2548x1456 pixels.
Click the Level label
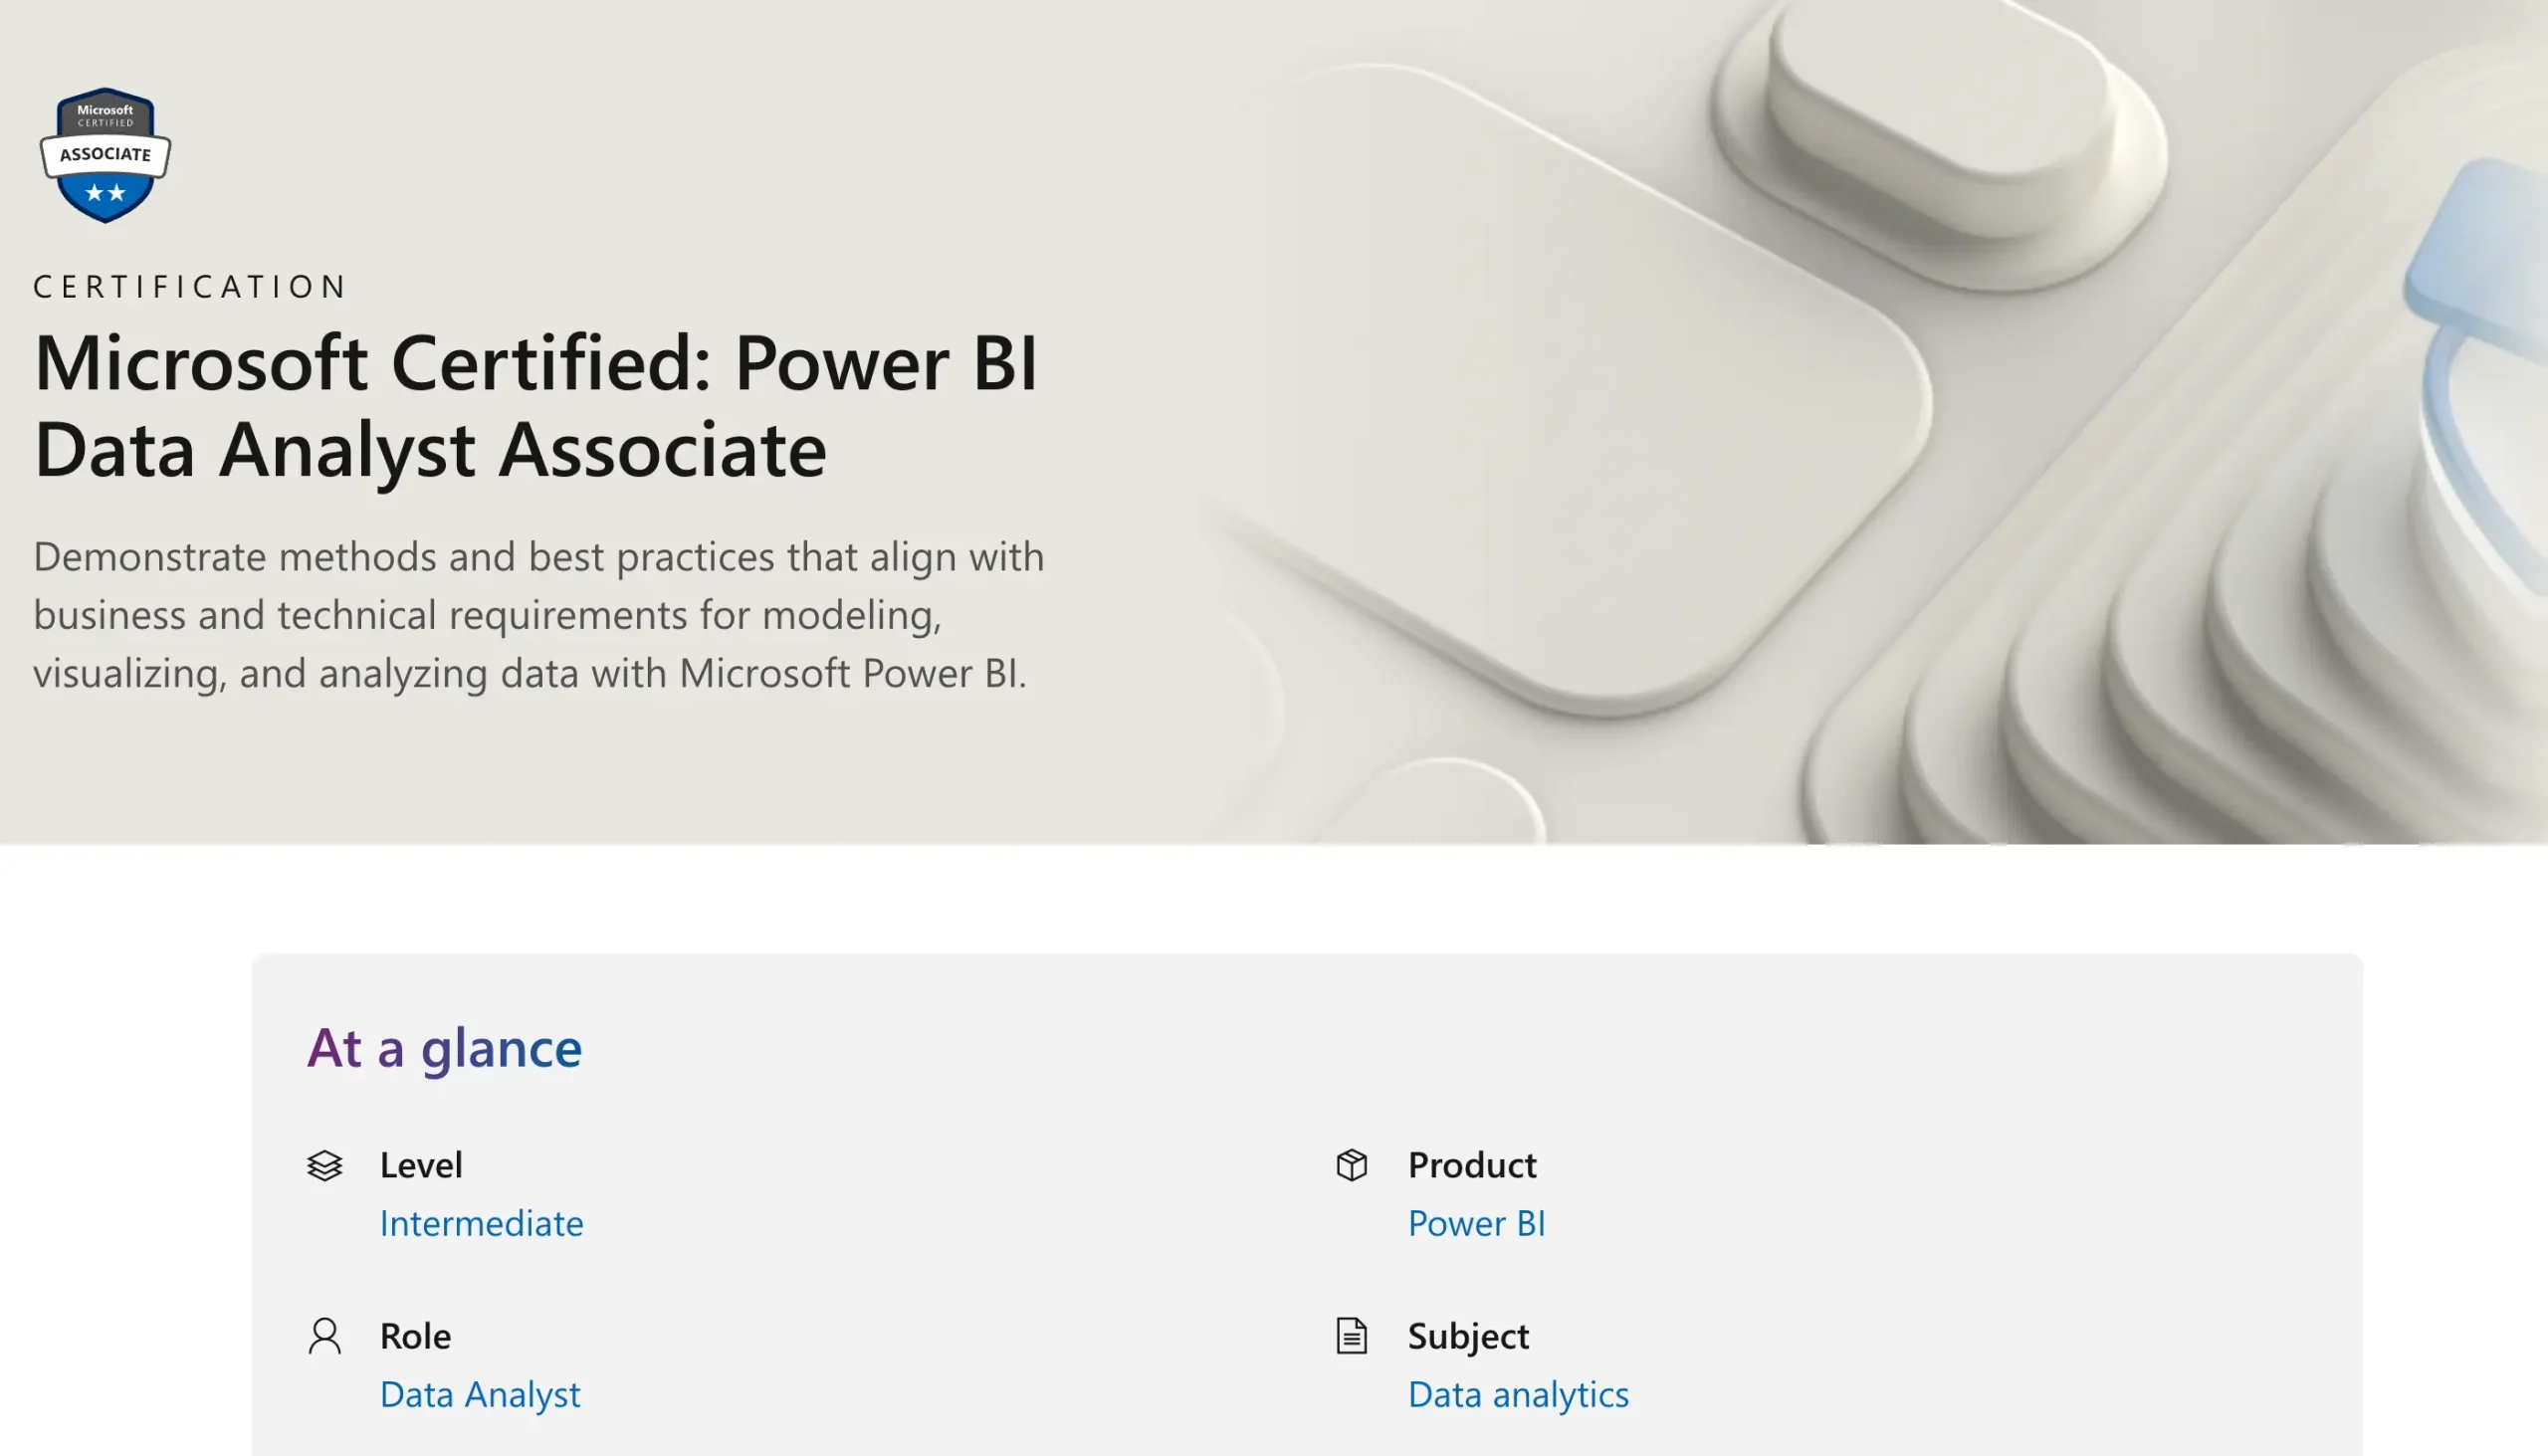tap(421, 1165)
